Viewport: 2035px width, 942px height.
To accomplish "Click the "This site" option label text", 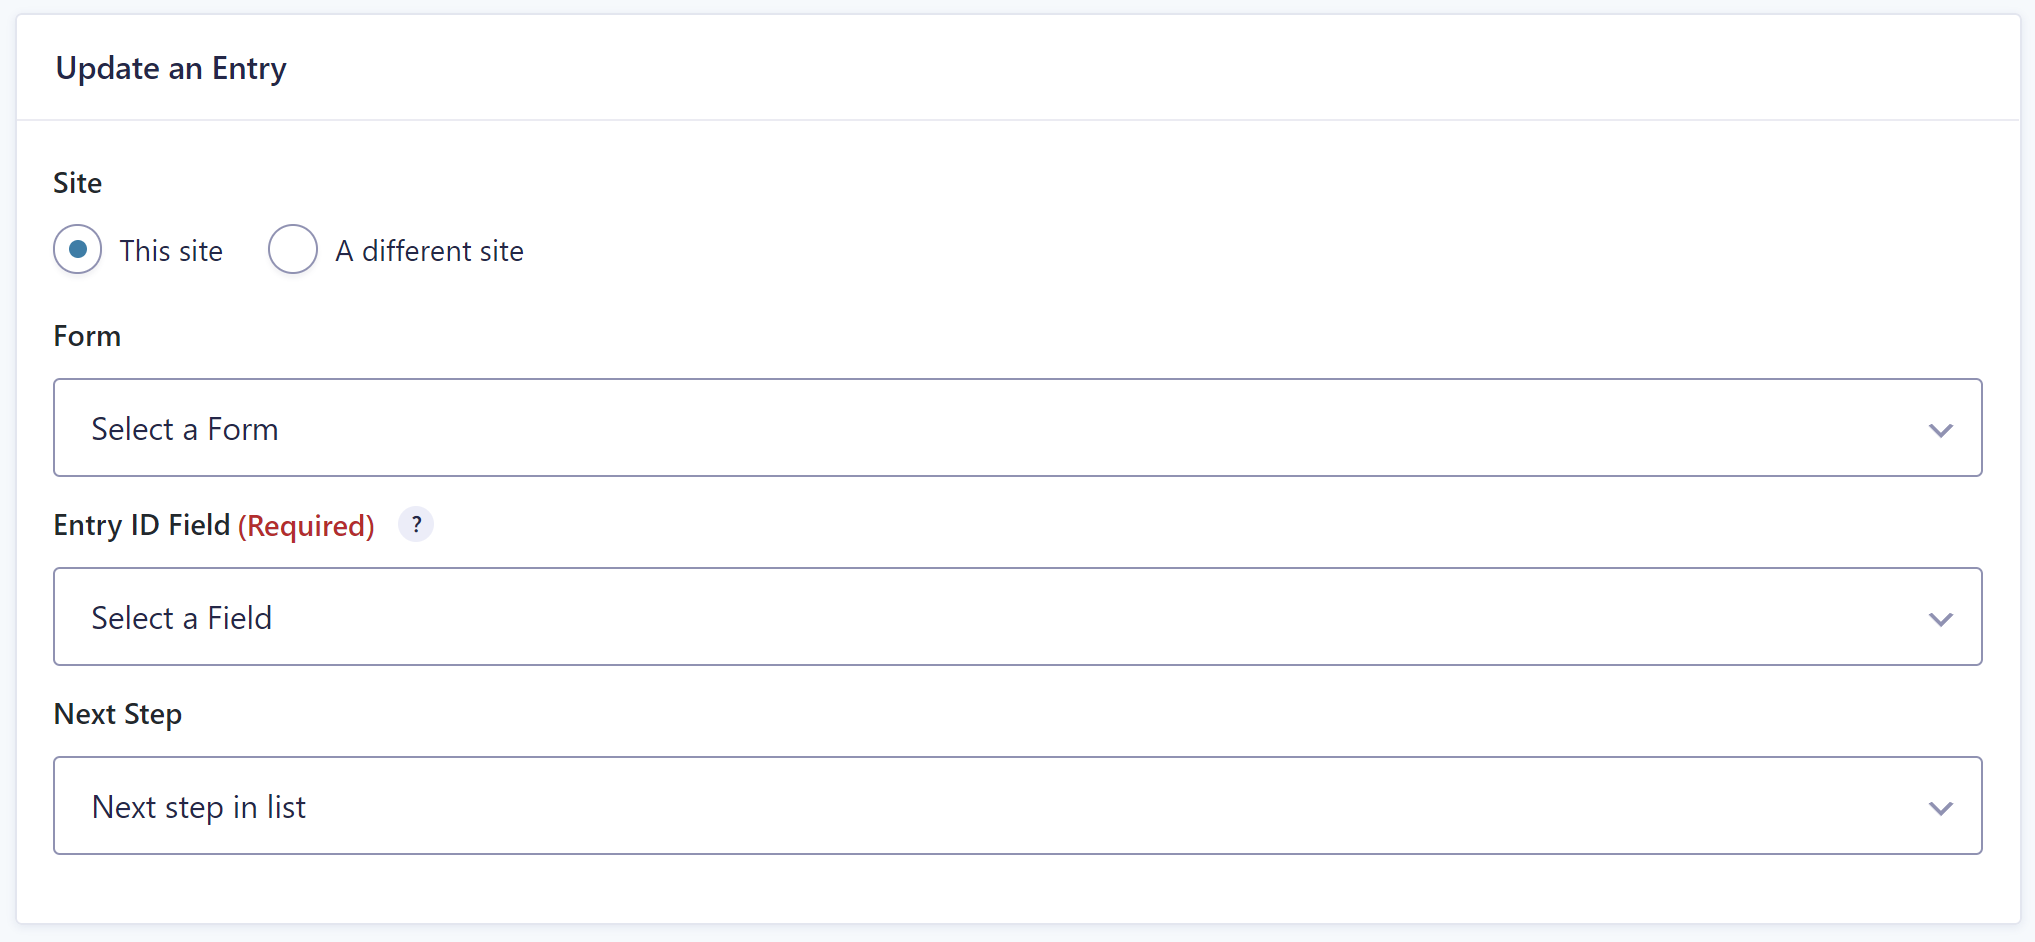I will (171, 251).
